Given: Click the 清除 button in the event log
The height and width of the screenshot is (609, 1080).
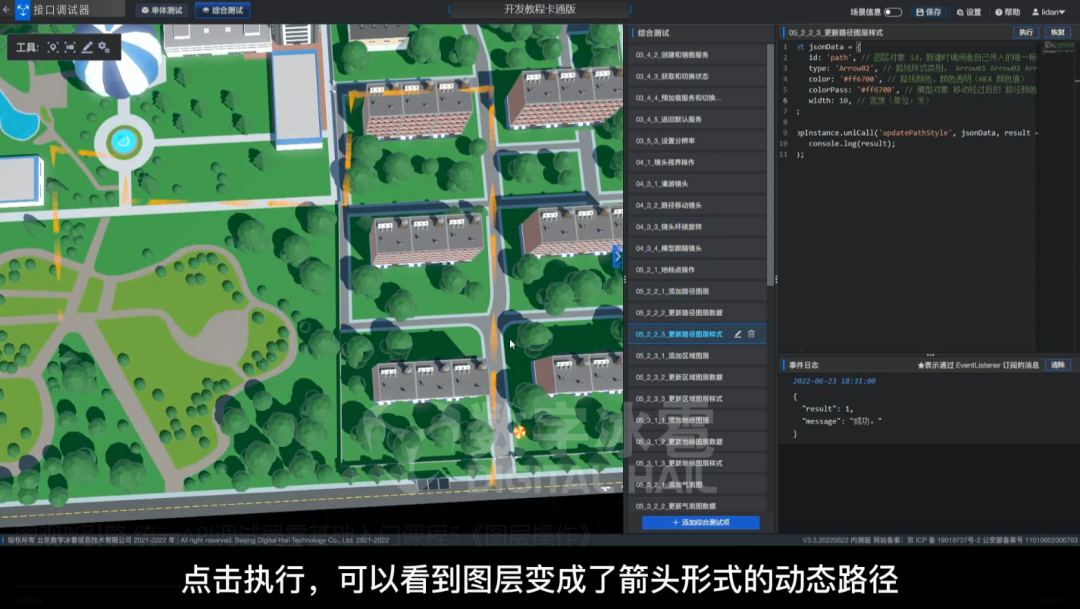Looking at the screenshot, I should (1057, 365).
